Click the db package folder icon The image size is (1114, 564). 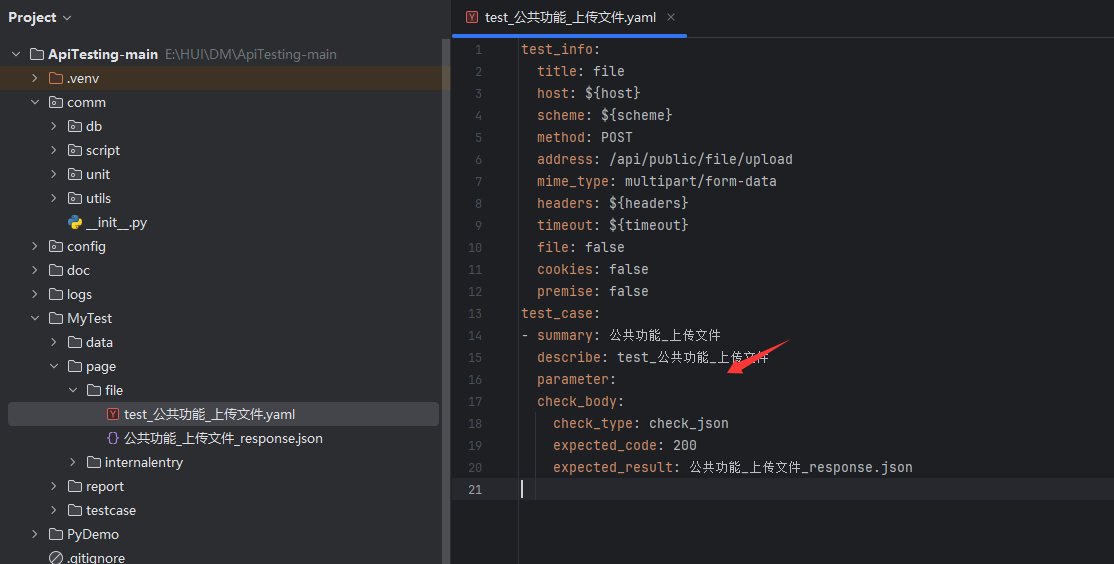coord(75,126)
